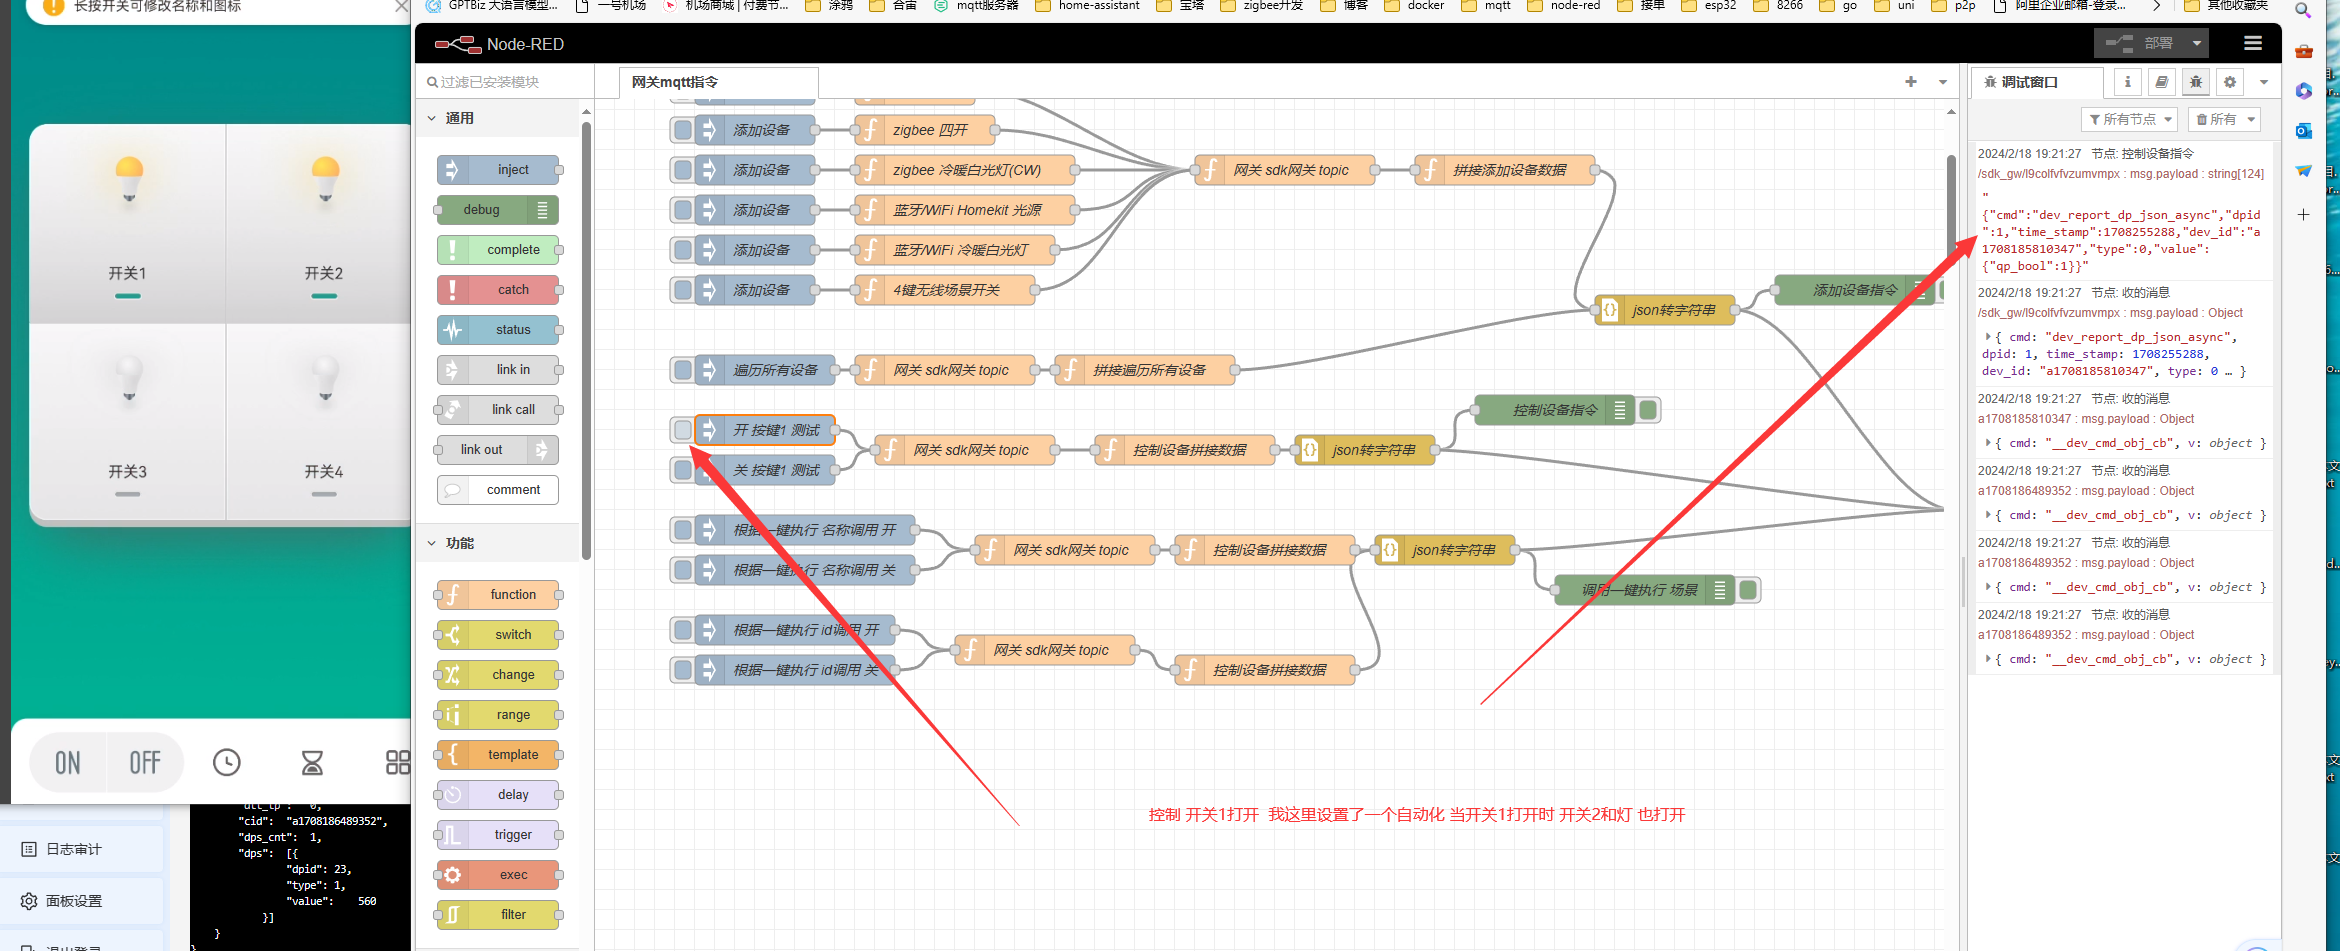Image resolution: width=2340 pixels, height=951 pixels.
Task: Switch to the 网关mqtt指令 flow tab
Action: 718,82
